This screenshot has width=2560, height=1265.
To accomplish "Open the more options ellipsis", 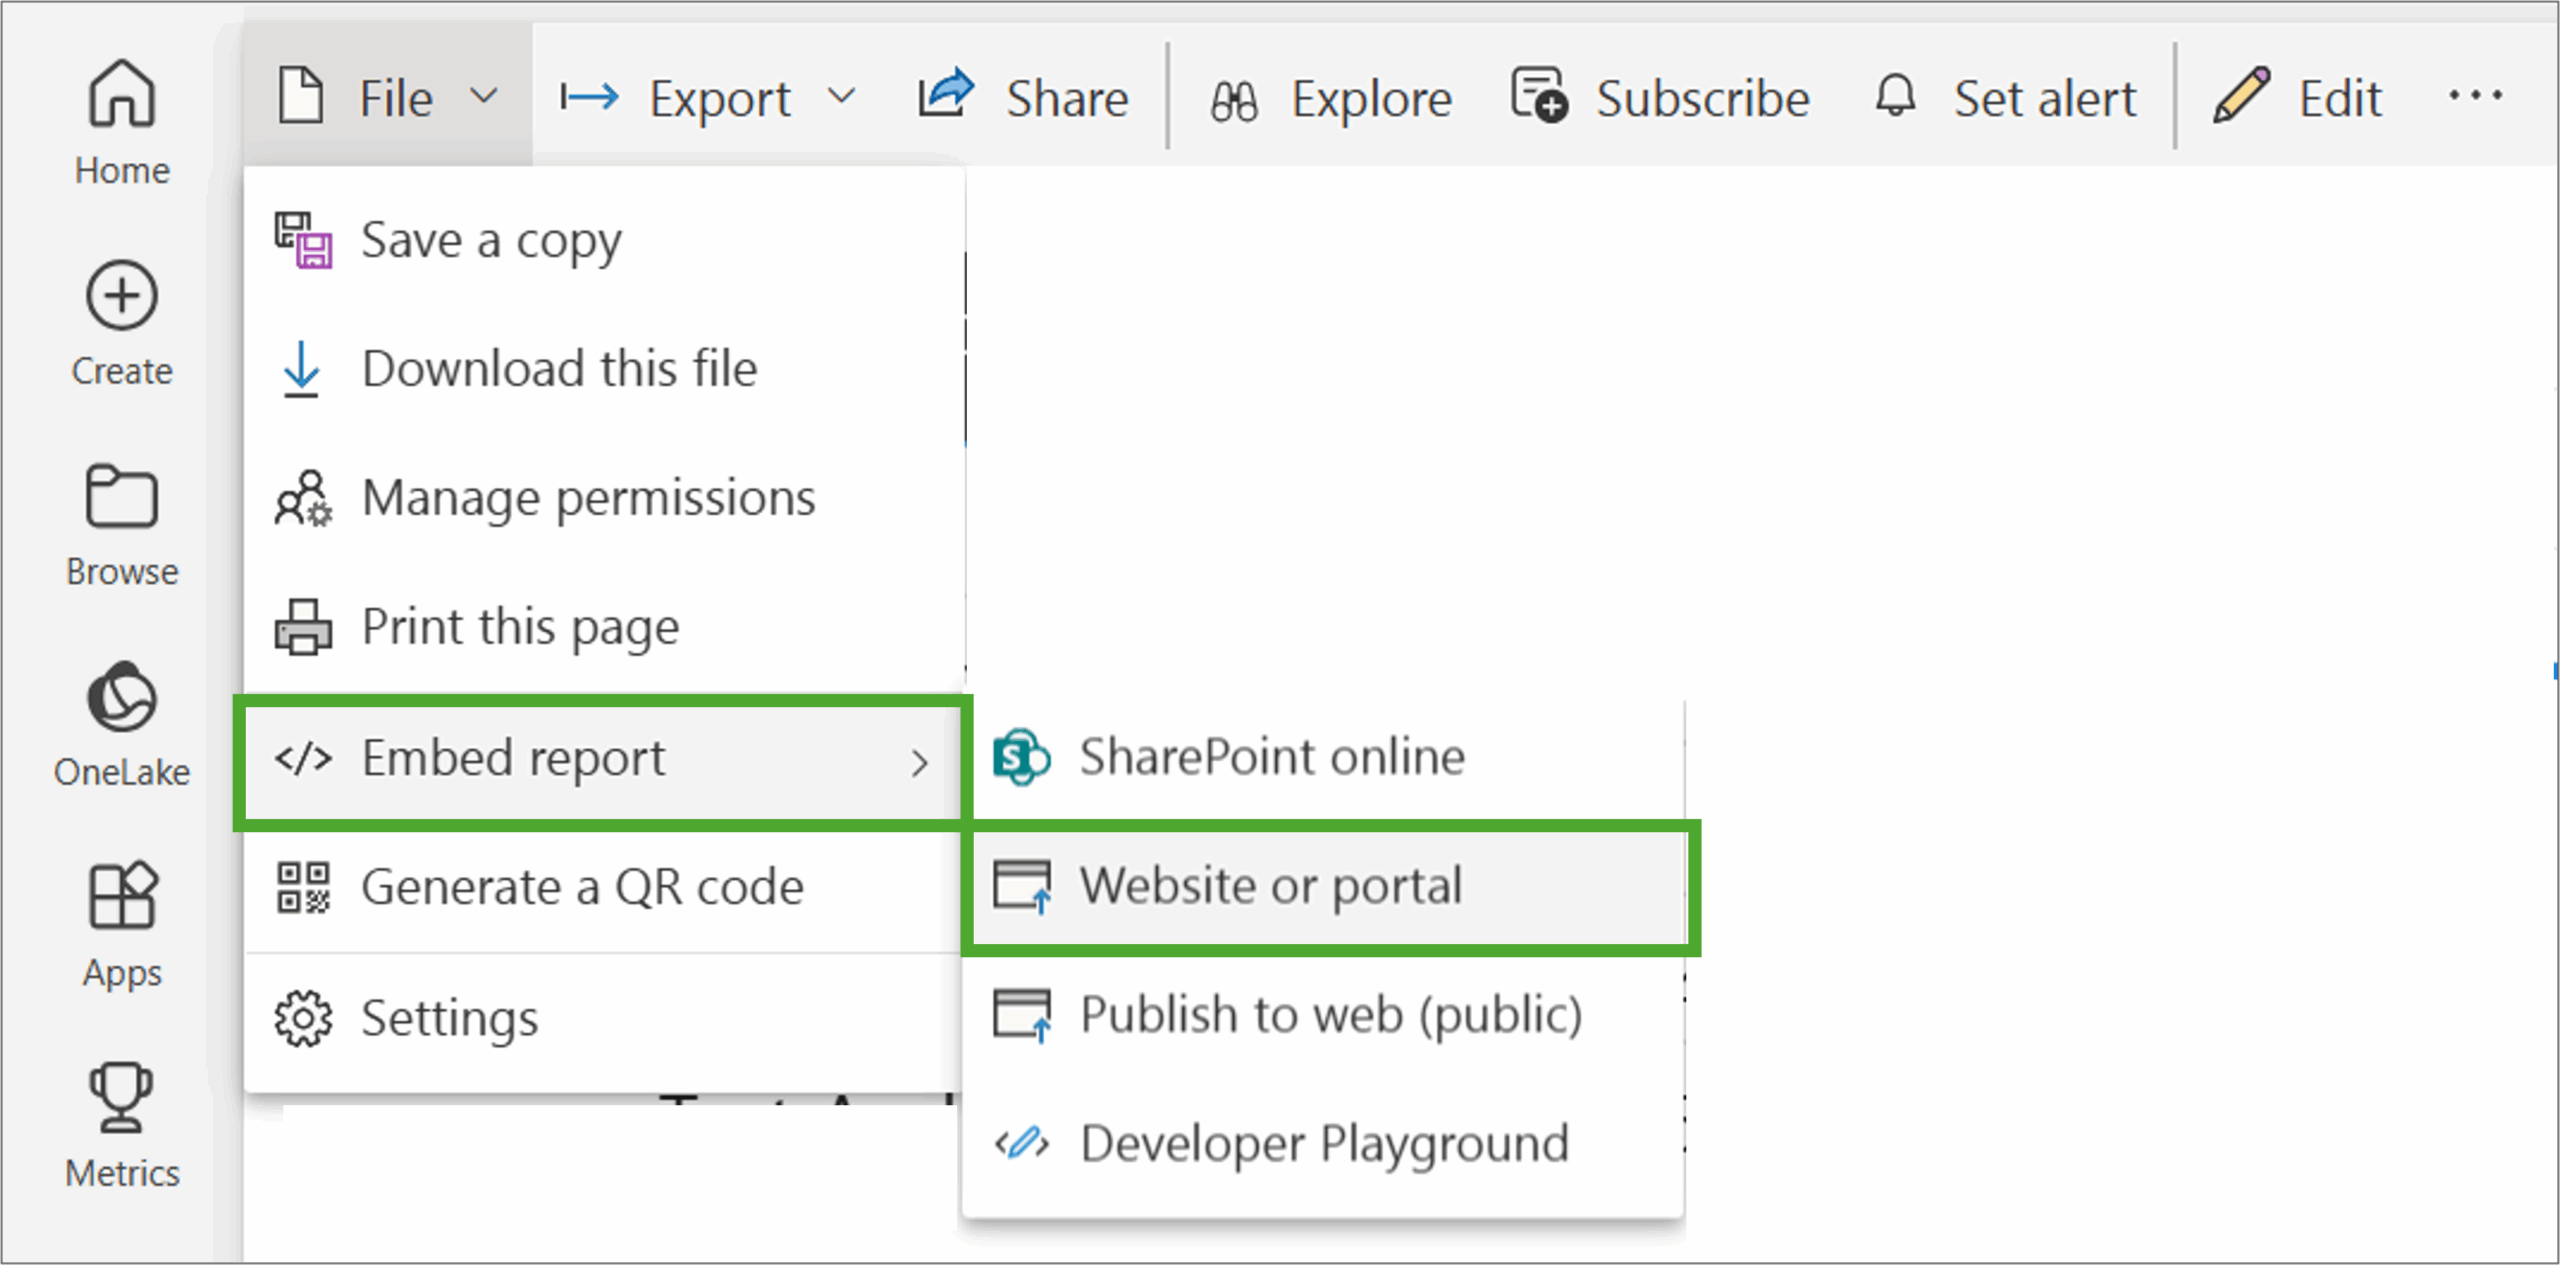I will point(2475,96).
